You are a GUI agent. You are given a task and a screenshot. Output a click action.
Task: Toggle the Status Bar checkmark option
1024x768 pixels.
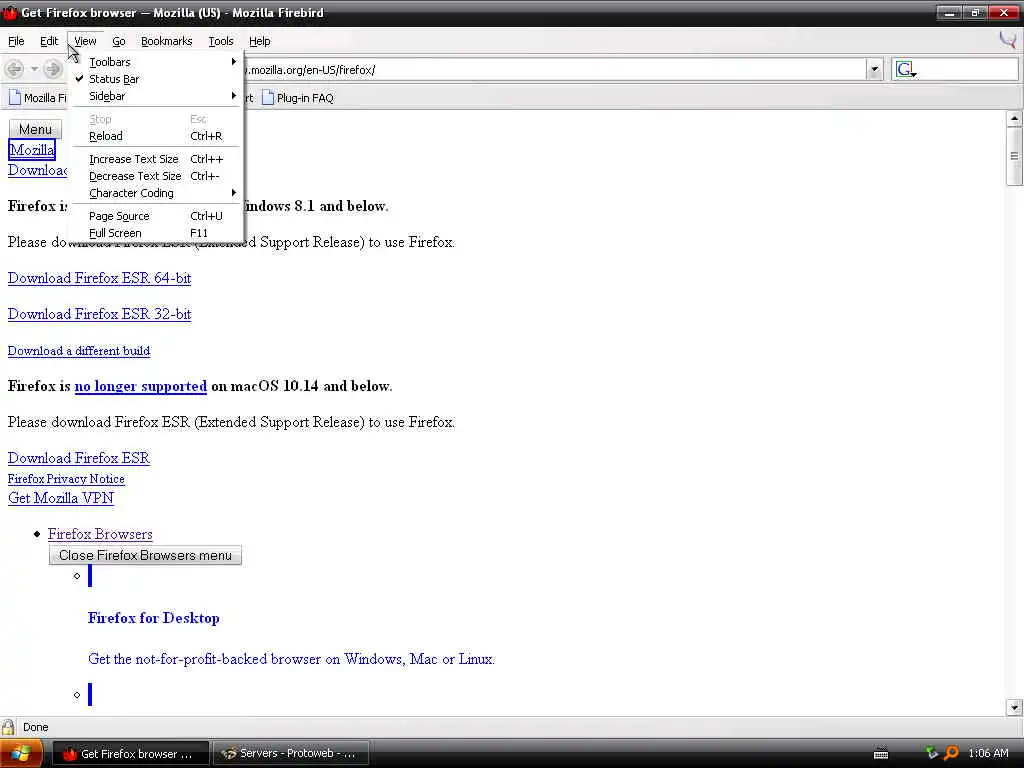click(x=157, y=79)
